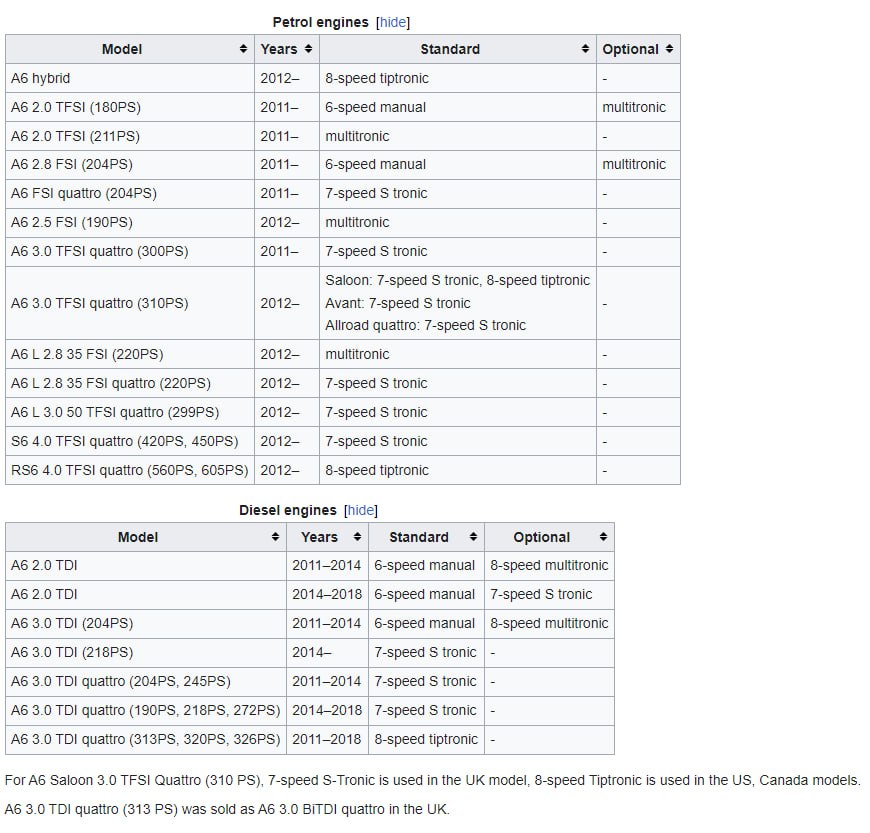
Task: Click 8-speed multitronic for A6 3.0 TDI (204PS)
Action: pos(549,623)
